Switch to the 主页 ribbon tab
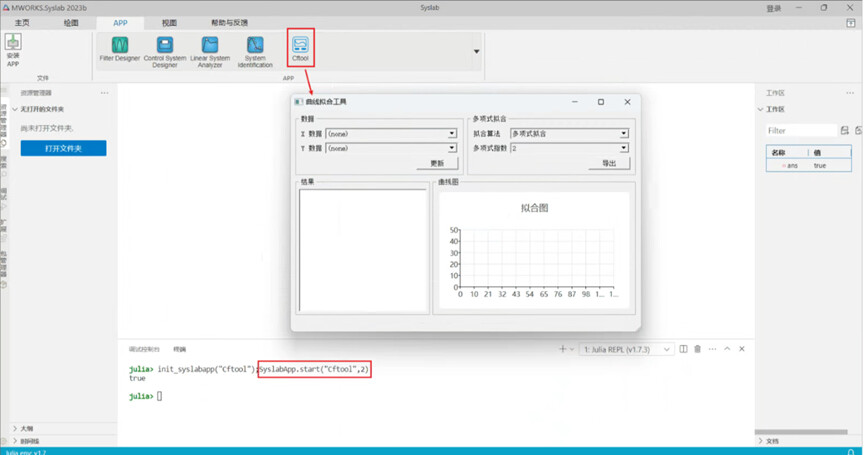 pos(22,23)
